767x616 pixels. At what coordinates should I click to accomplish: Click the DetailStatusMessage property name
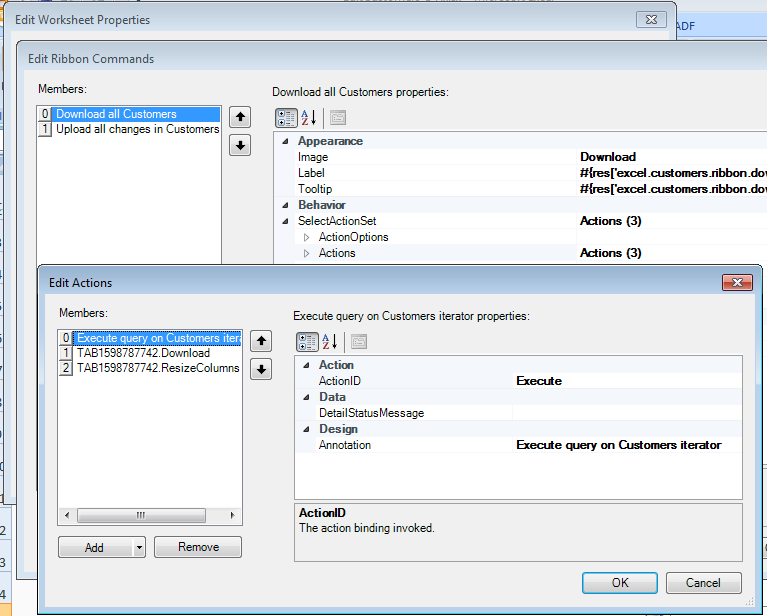coord(371,413)
